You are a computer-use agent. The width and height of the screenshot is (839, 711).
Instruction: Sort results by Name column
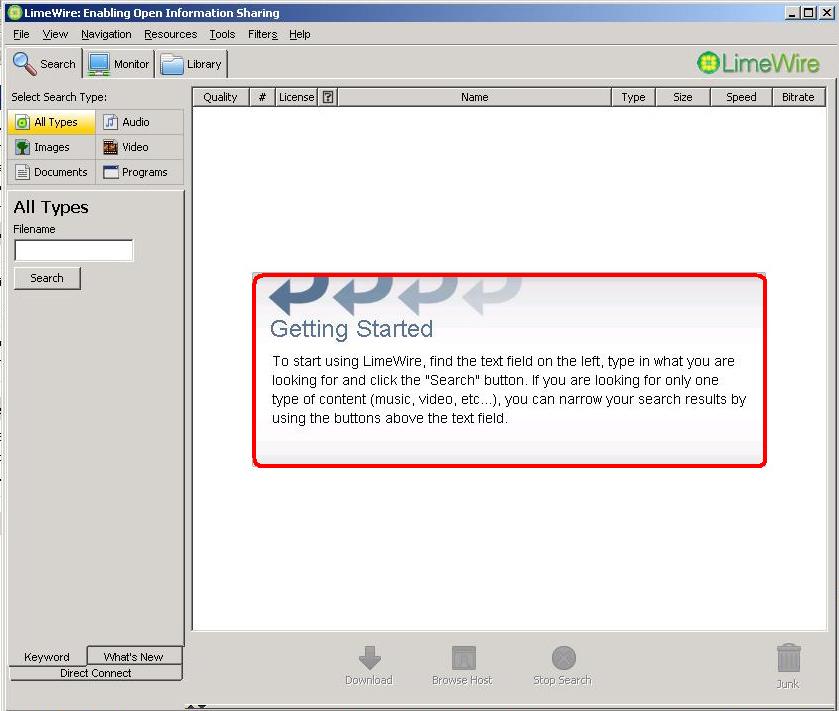coord(475,97)
